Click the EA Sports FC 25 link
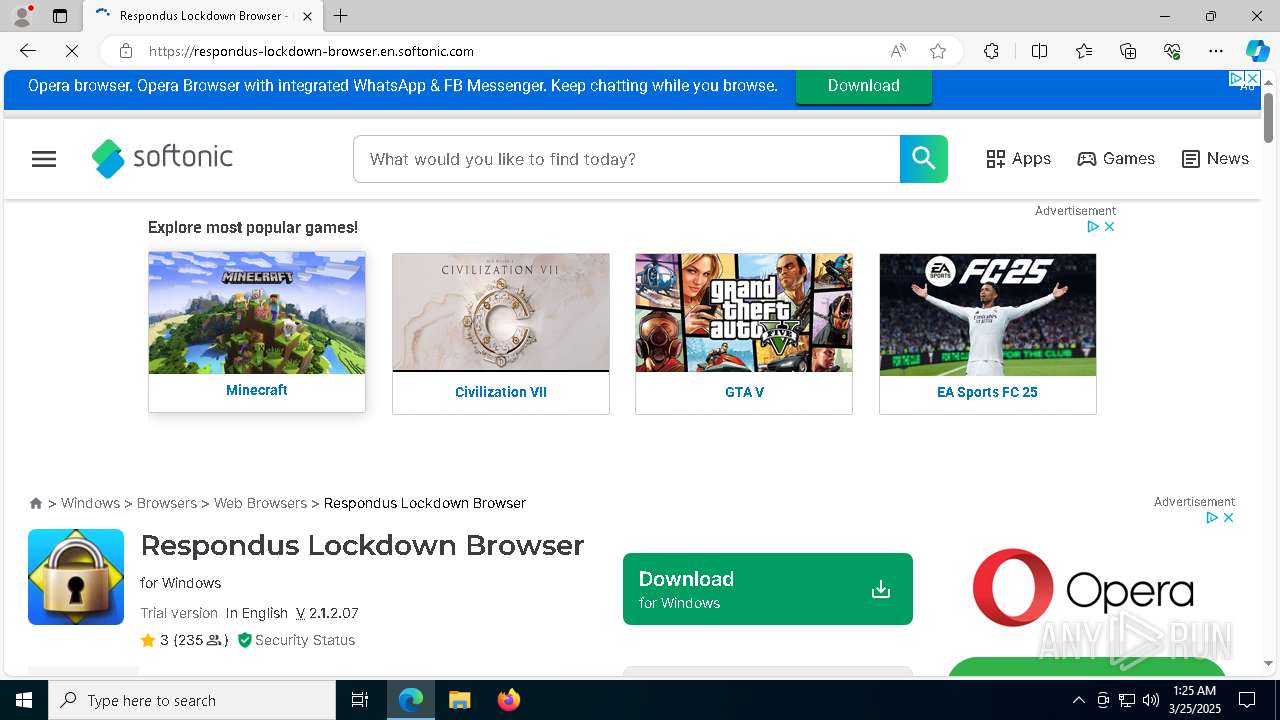The width and height of the screenshot is (1280, 720). point(988,392)
